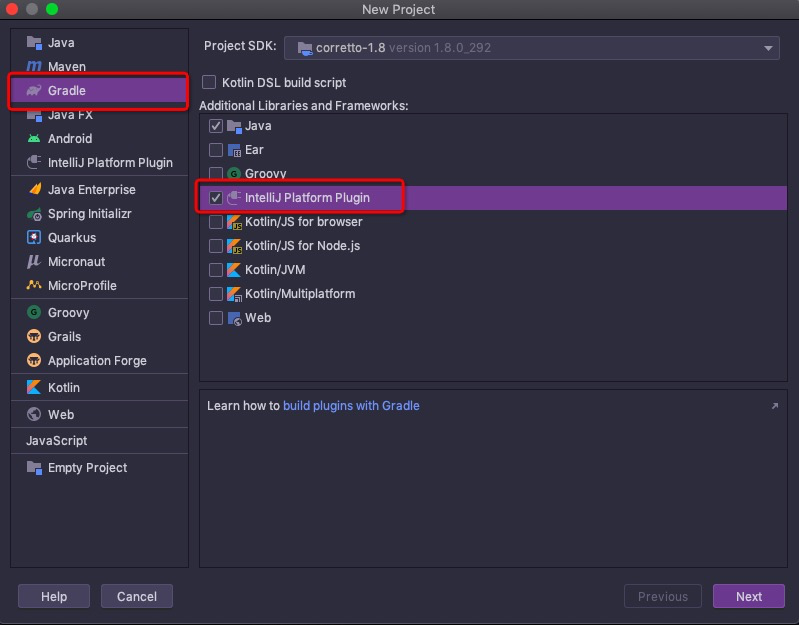Check Kotlin/JS for browser checkbox
Screen dimensions: 799x625
(x=216, y=222)
